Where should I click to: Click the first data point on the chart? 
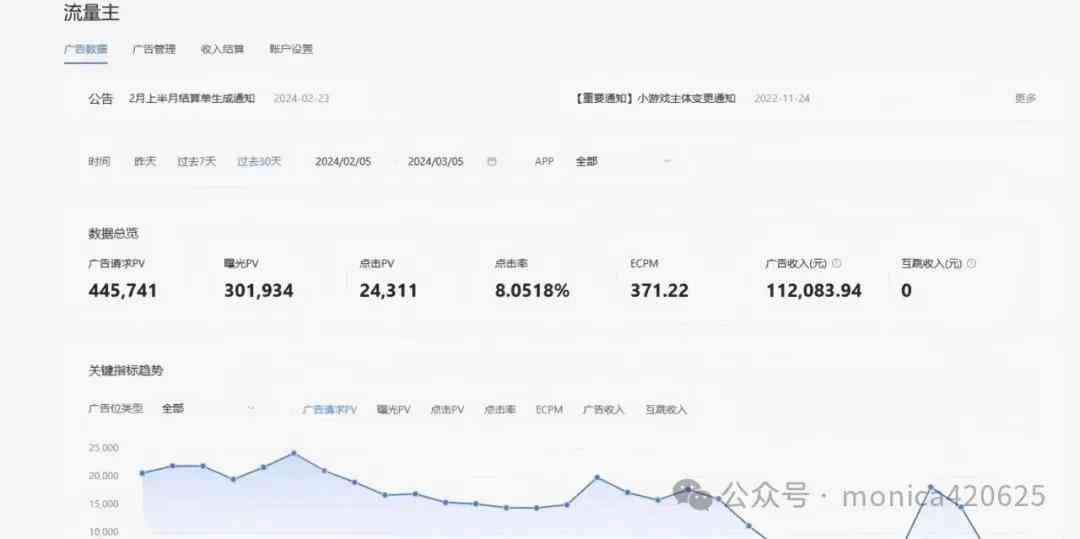pos(142,473)
